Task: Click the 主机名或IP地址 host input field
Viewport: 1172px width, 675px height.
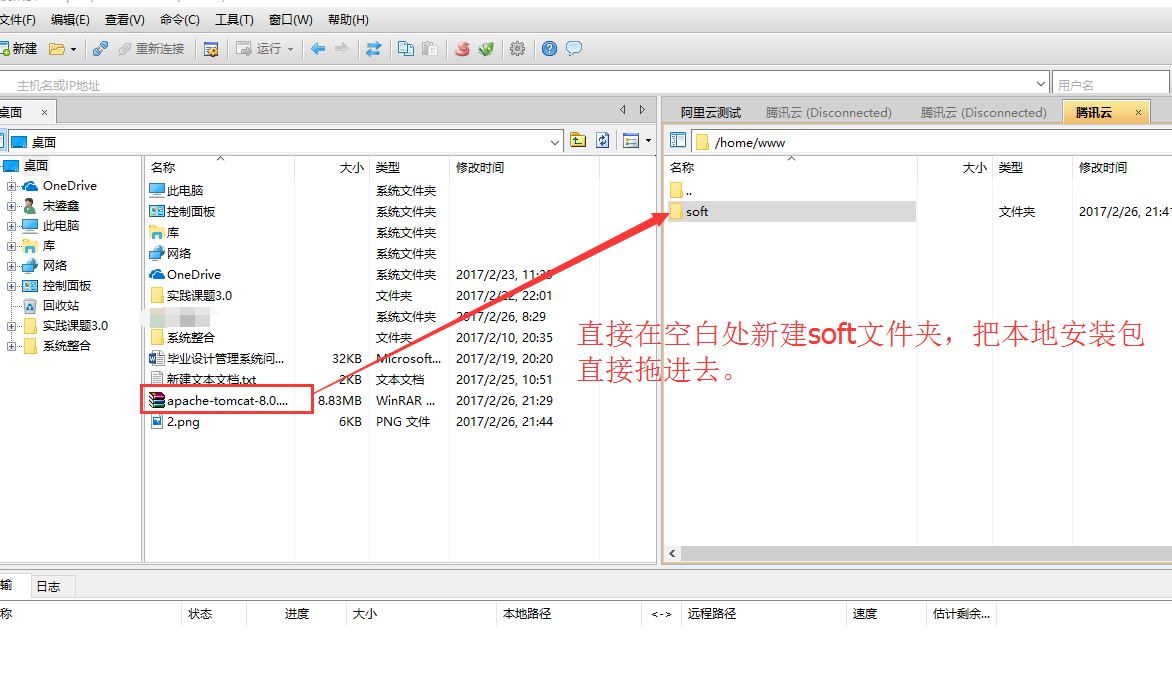Action: (x=523, y=84)
